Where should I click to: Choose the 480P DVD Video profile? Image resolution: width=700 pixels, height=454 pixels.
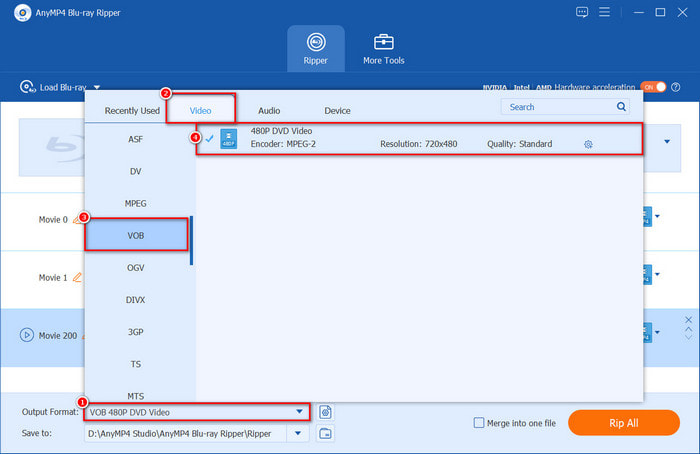tap(419, 139)
